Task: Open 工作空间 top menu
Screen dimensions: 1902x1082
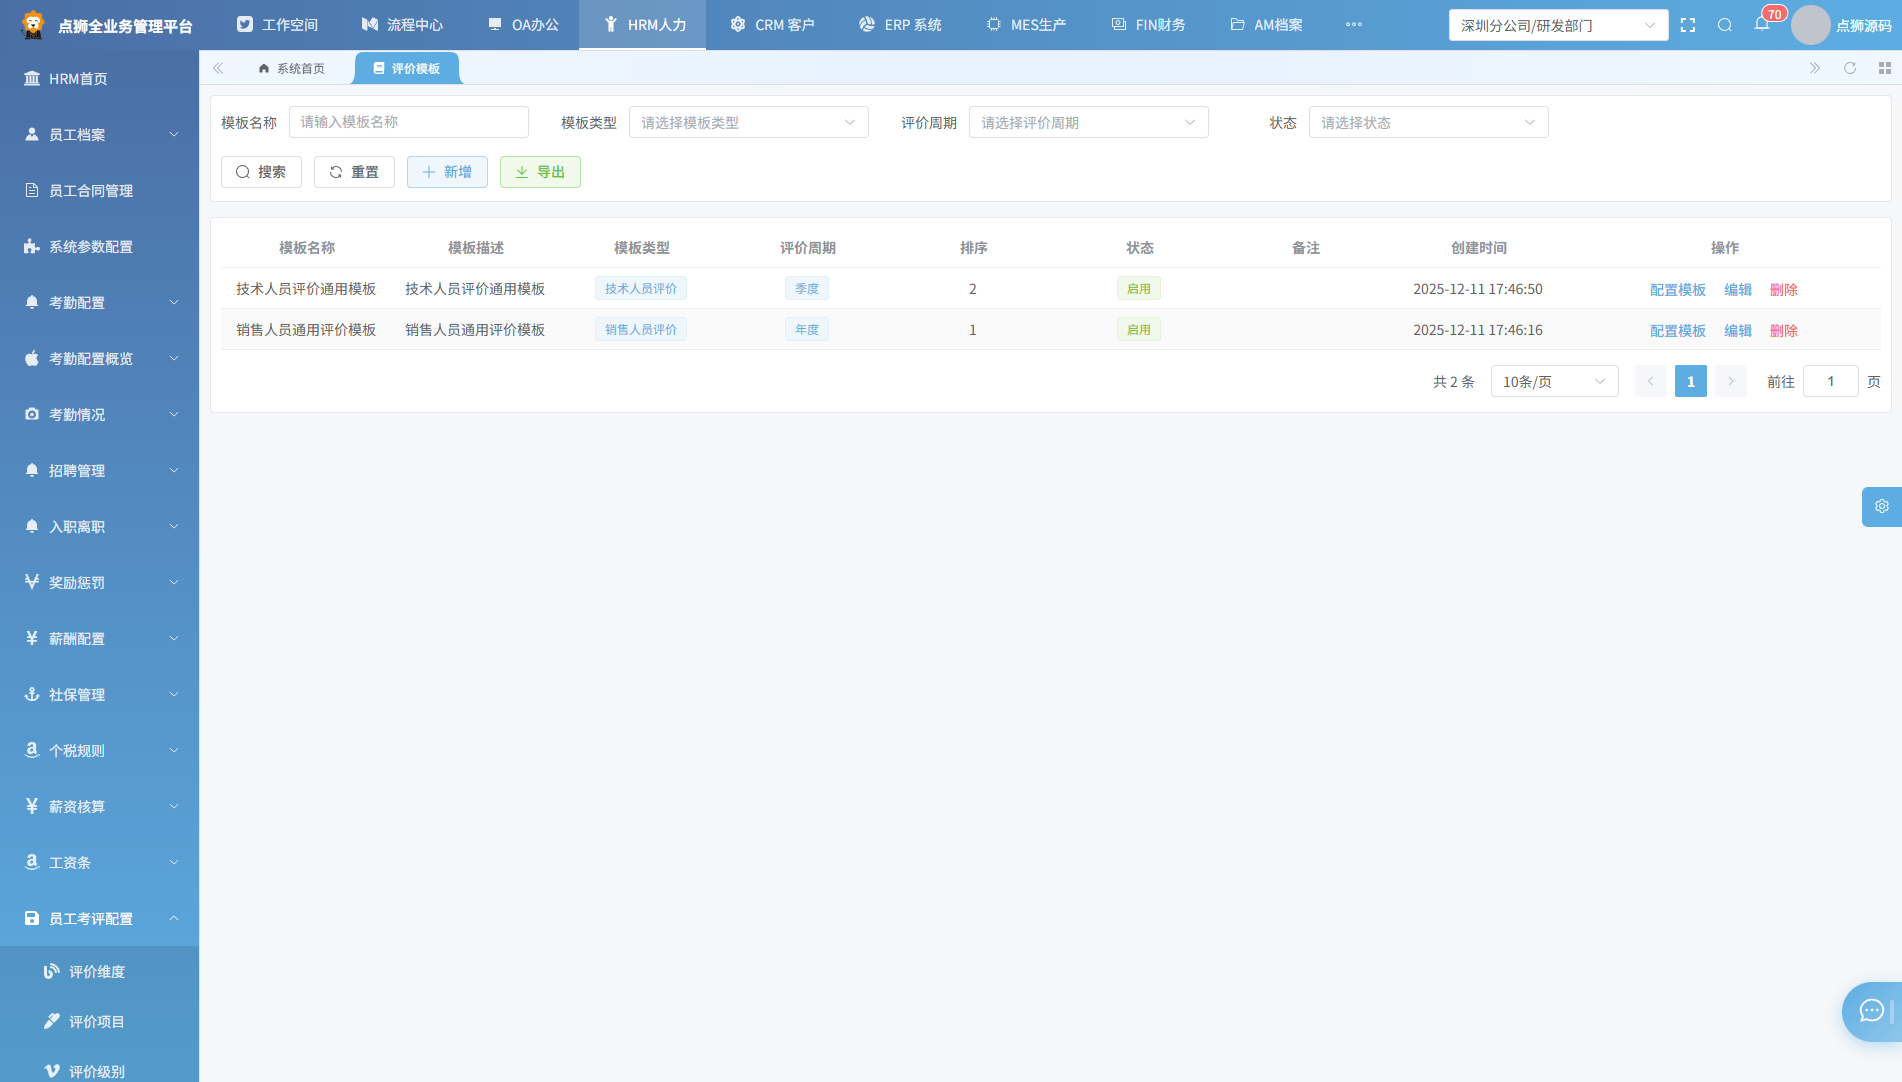Action: 277,25
